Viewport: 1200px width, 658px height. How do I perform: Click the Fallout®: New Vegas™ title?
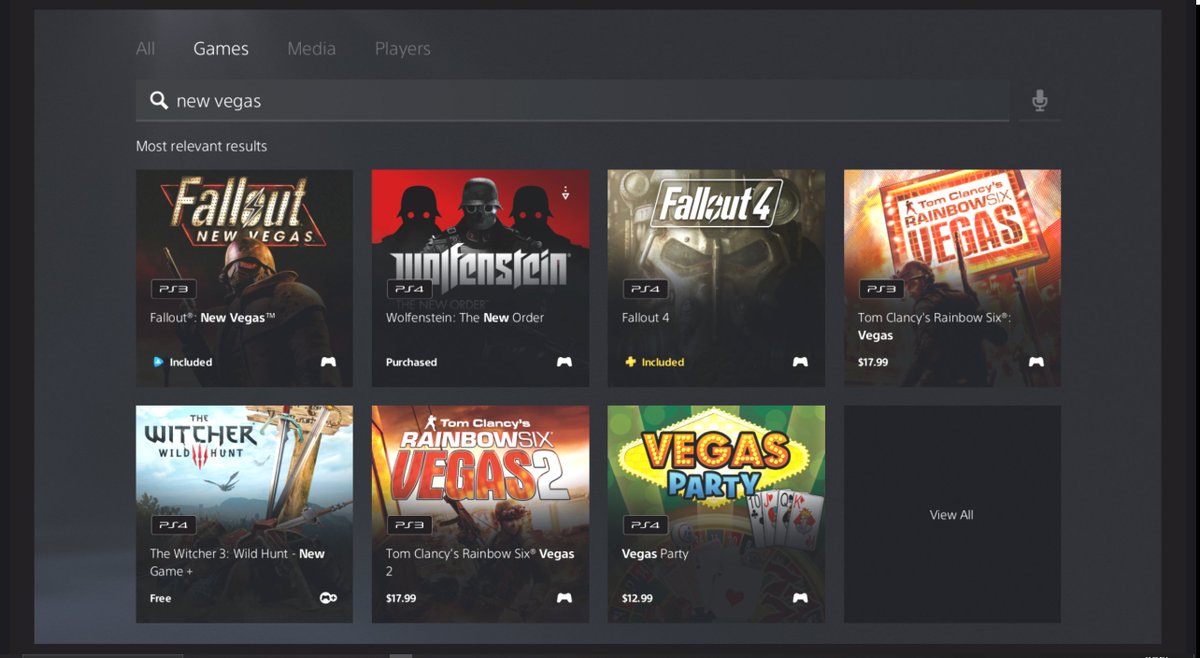click(212, 317)
